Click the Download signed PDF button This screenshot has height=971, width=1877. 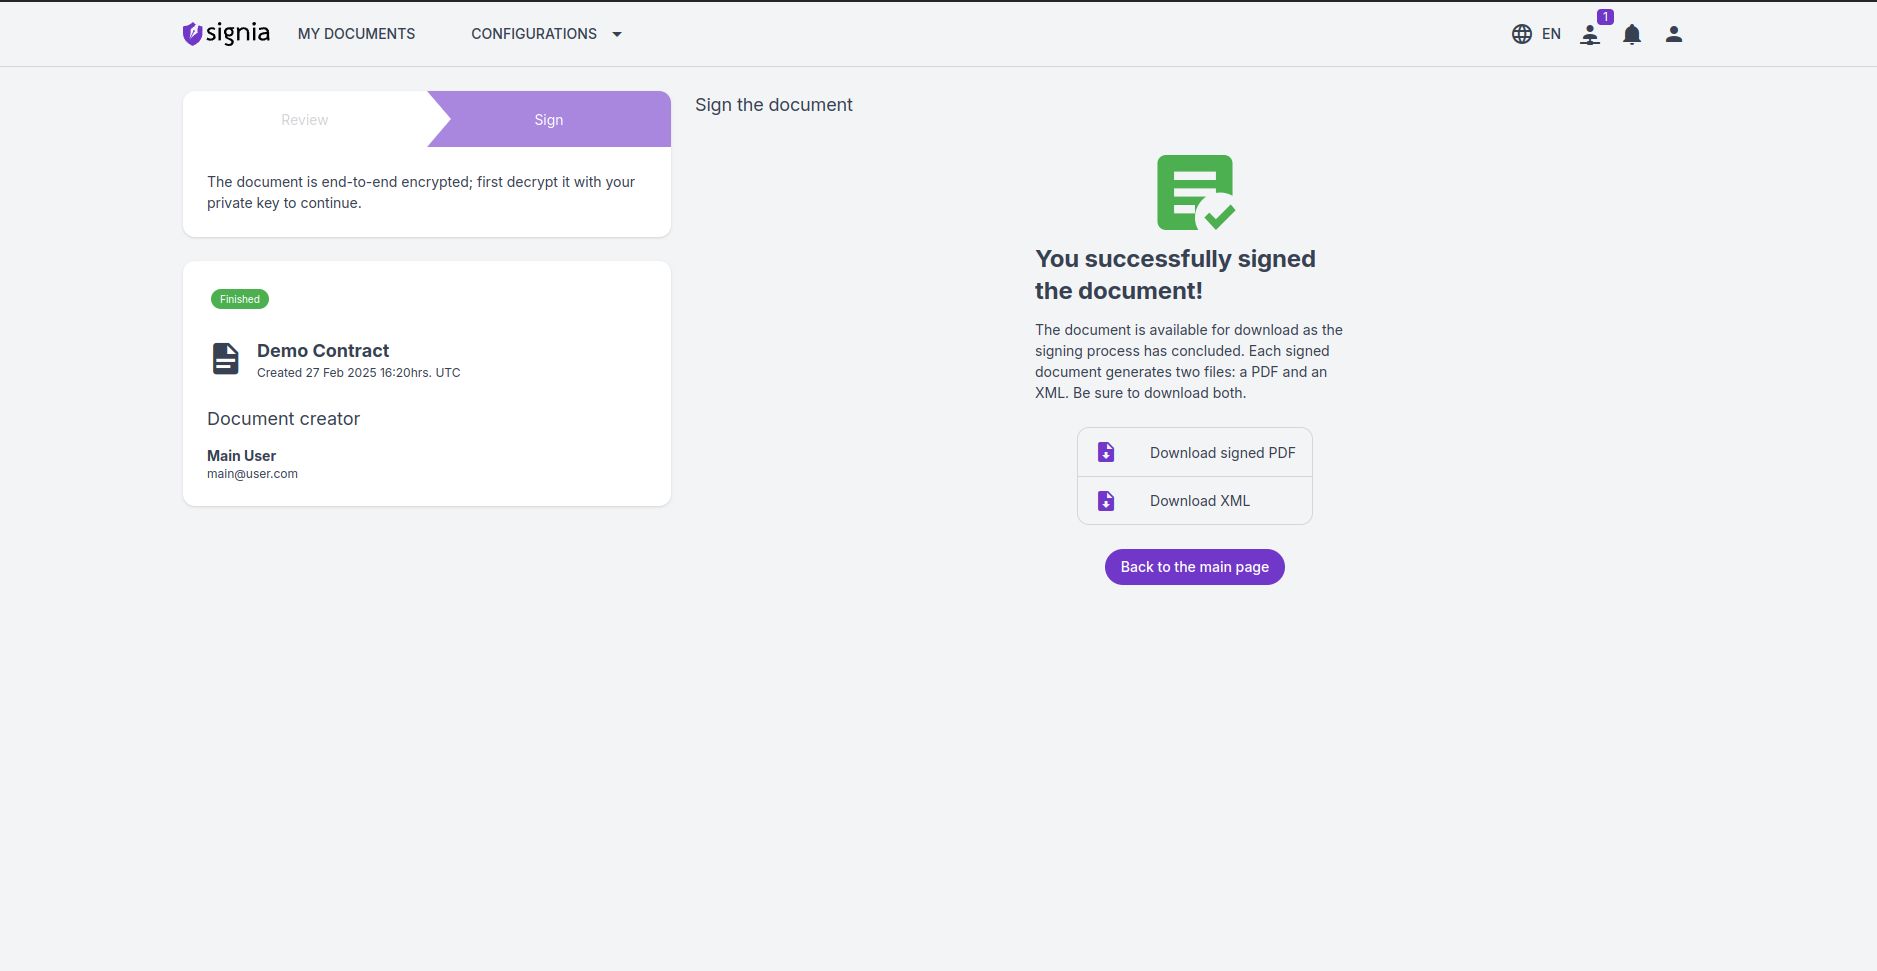[x=1222, y=453]
